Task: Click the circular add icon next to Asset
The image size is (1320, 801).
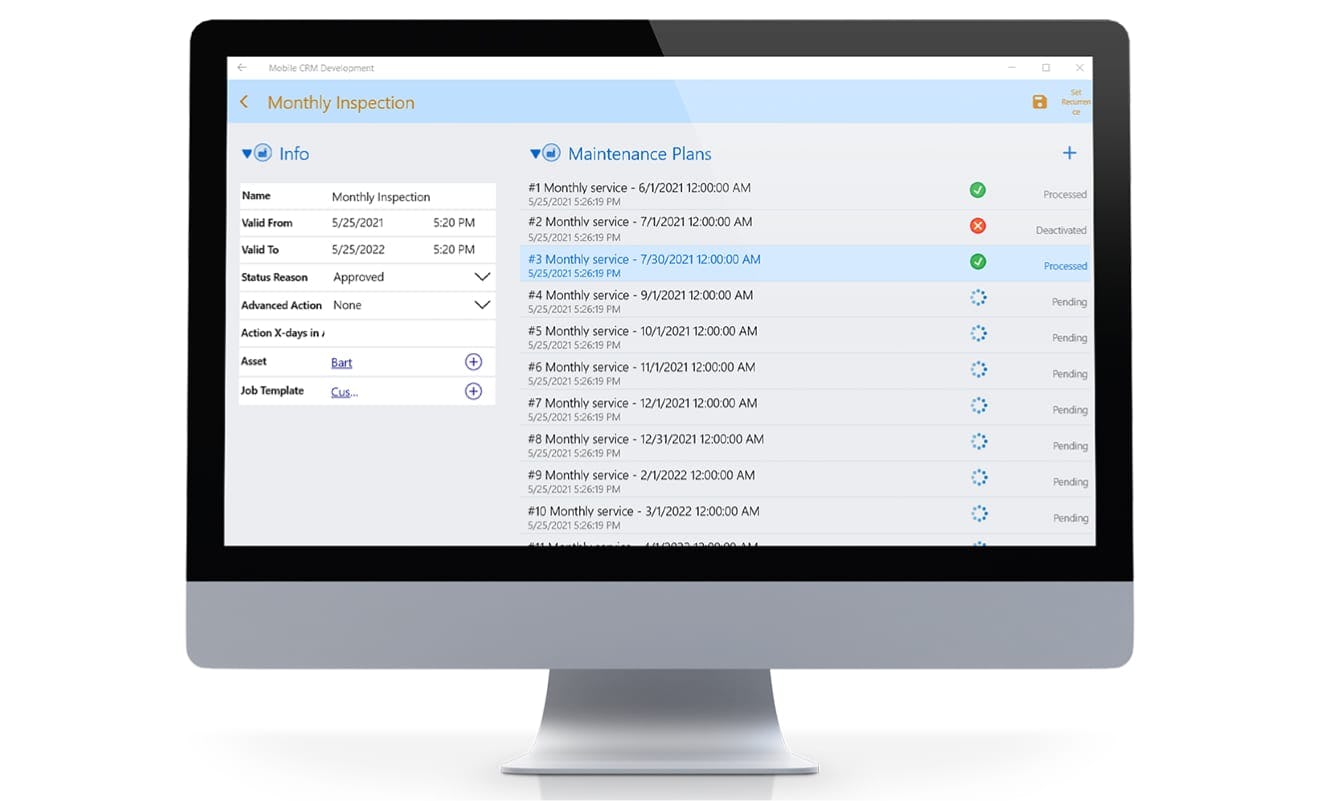Action: point(473,361)
